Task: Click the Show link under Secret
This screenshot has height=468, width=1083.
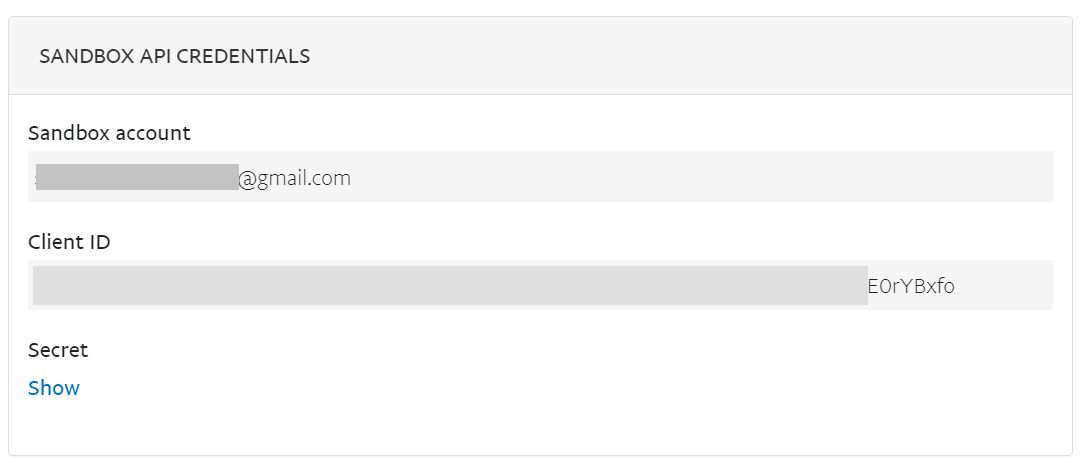Action: [54, 388]
